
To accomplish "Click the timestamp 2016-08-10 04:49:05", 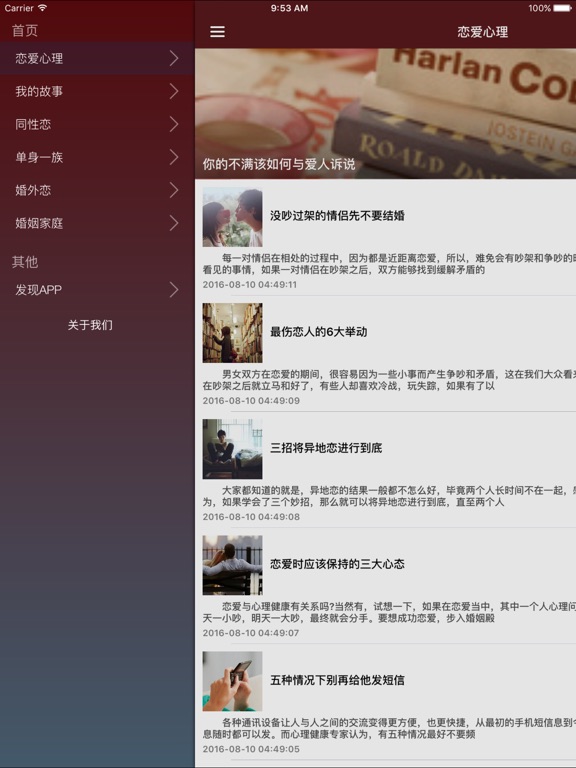I will click(x=251, y=749).
